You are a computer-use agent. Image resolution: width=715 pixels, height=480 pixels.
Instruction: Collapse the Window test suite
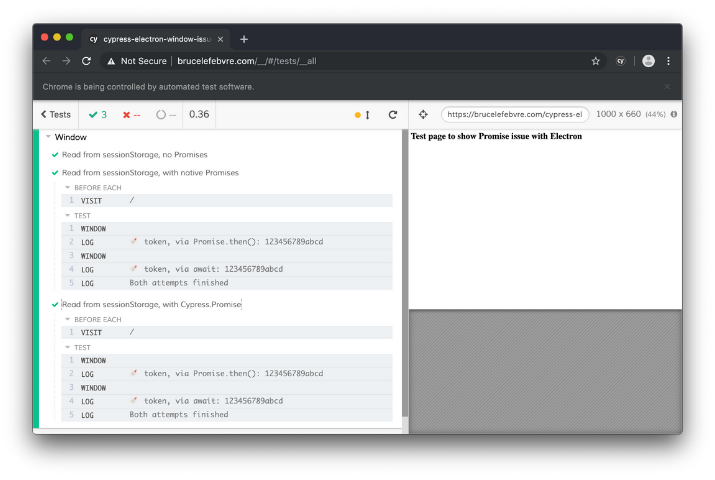point(48,137)
